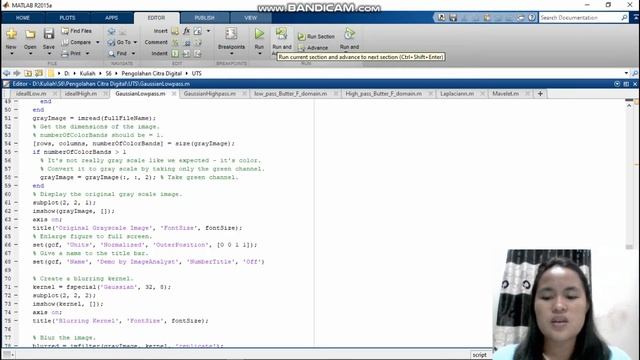640x360 pixels.
Task: Toggle breakpoint on line 75 dash
Action: [x=16, y=321]
